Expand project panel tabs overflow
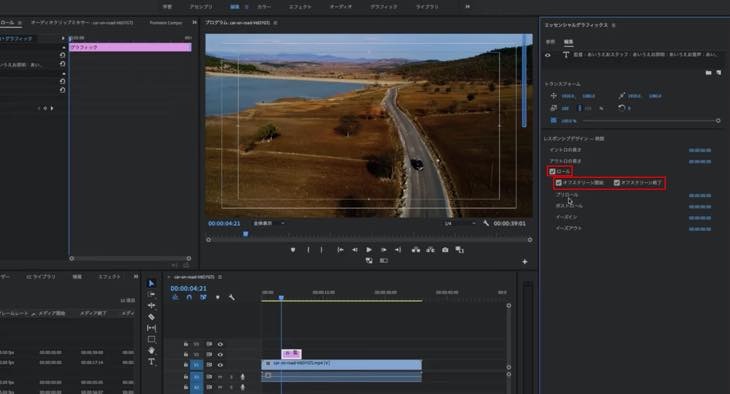 pyautogui.click(x=135, y=277)
